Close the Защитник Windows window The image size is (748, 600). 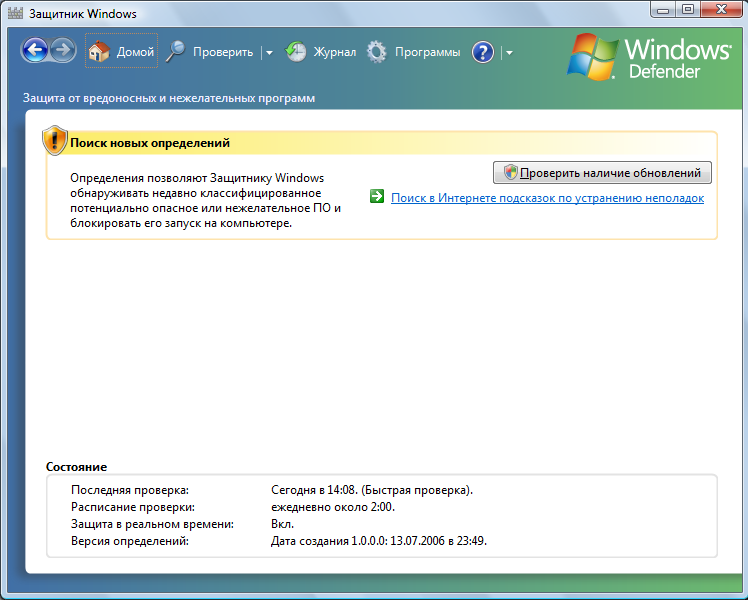coord(721,10)
